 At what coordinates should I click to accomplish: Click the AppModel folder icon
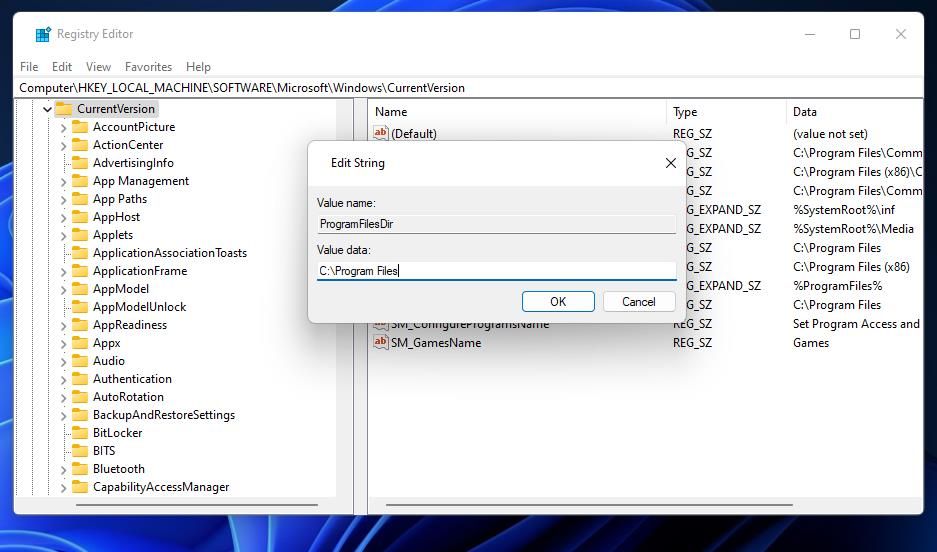[x=80, y=289]
